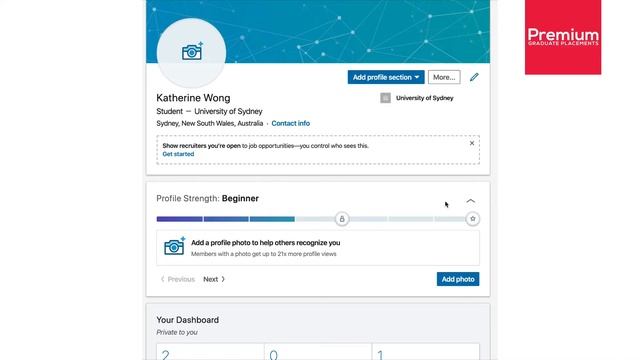The image size is (640, 360).
Task: Click the lock milestone icon on strength bar
Action: (x=342, y=219)
